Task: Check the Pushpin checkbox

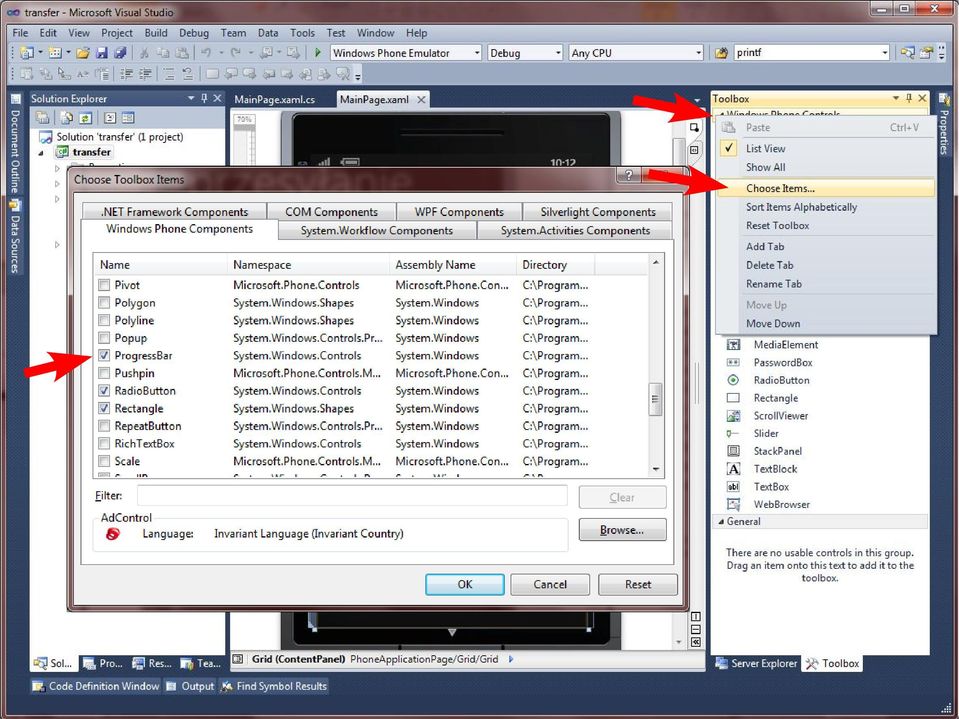Action: (x=104, y=373)
